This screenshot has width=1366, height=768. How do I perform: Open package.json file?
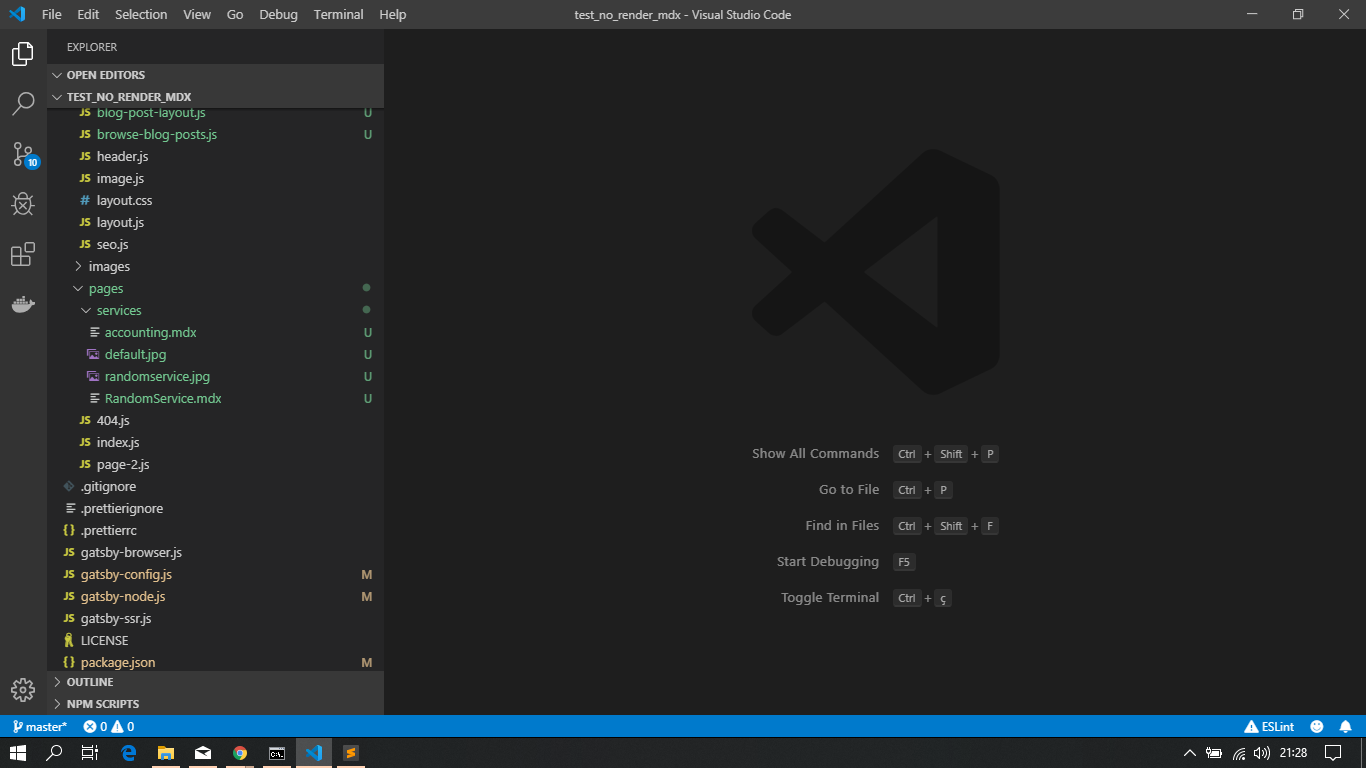coord(215,662)
